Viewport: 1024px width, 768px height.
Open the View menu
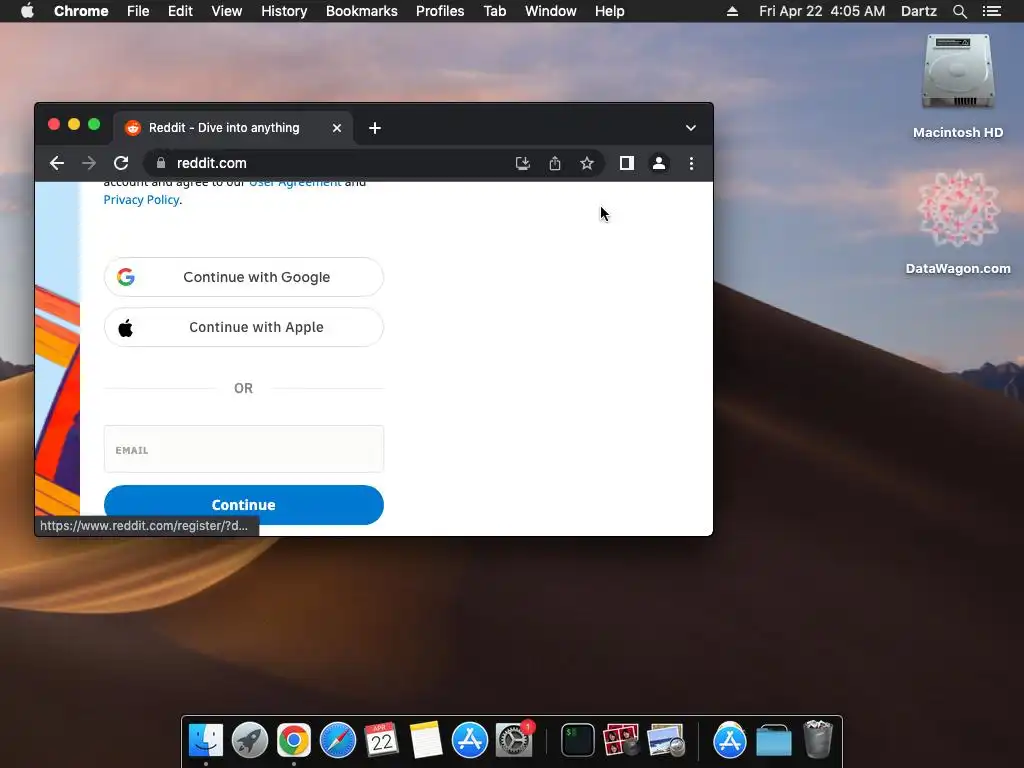click(227, 11)
